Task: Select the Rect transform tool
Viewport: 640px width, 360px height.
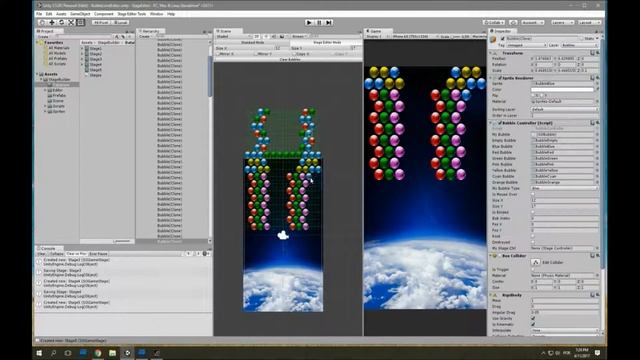Action: pyautogui.click(x=80, y=22)
